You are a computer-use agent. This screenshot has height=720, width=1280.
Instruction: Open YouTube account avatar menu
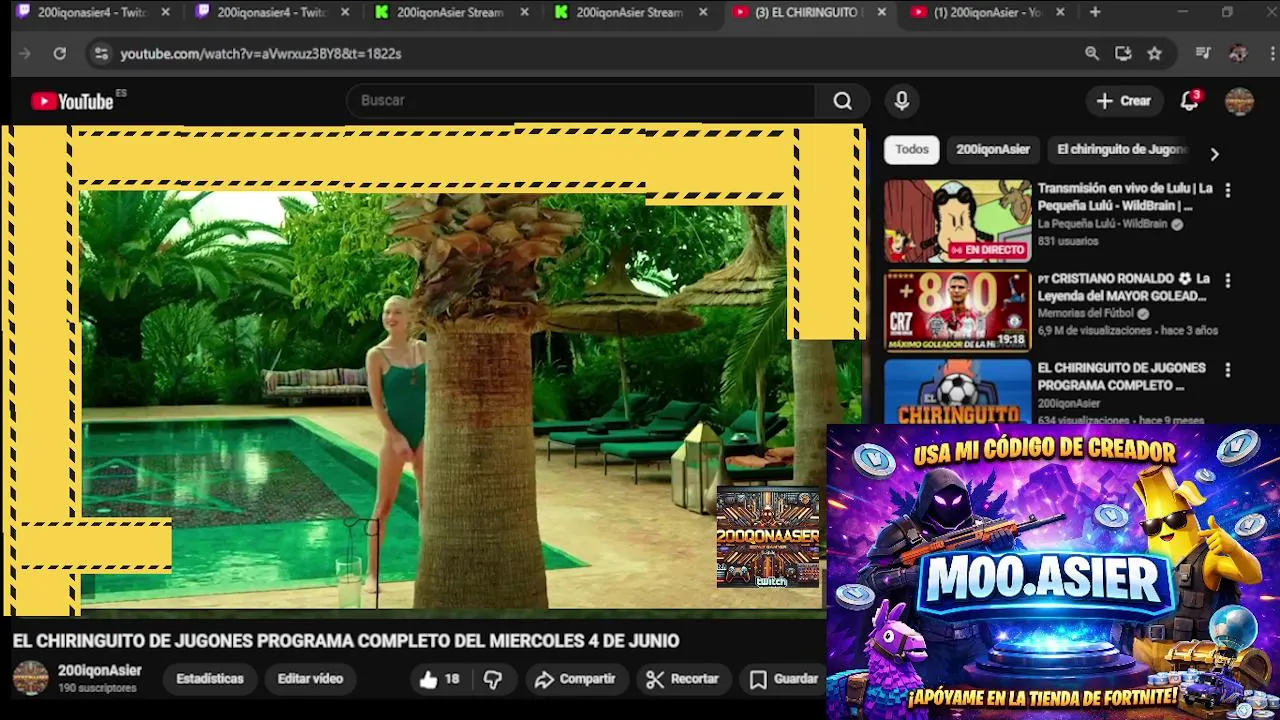(1239, 101)
